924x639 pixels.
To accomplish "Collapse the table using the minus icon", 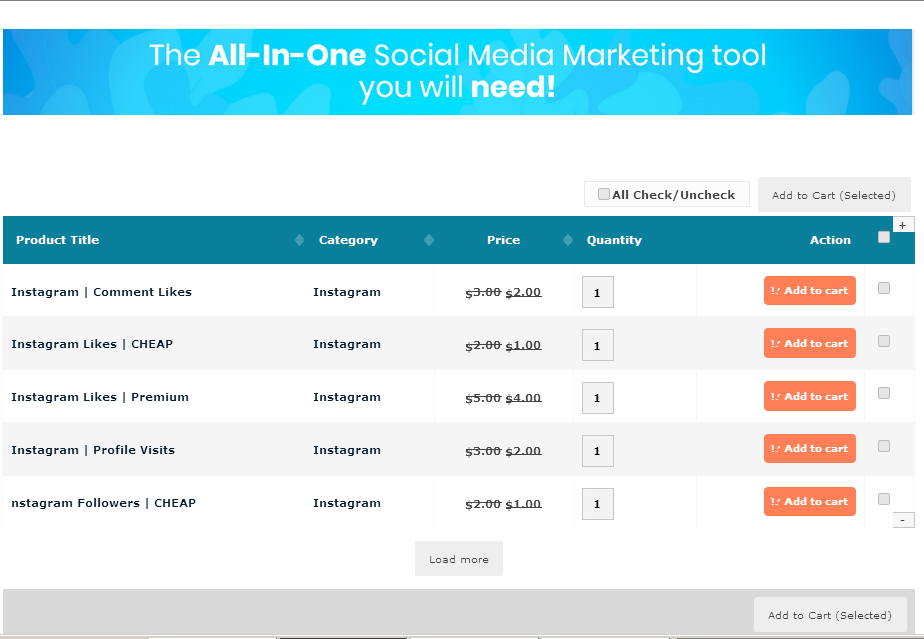I will (x=903, y=519).
